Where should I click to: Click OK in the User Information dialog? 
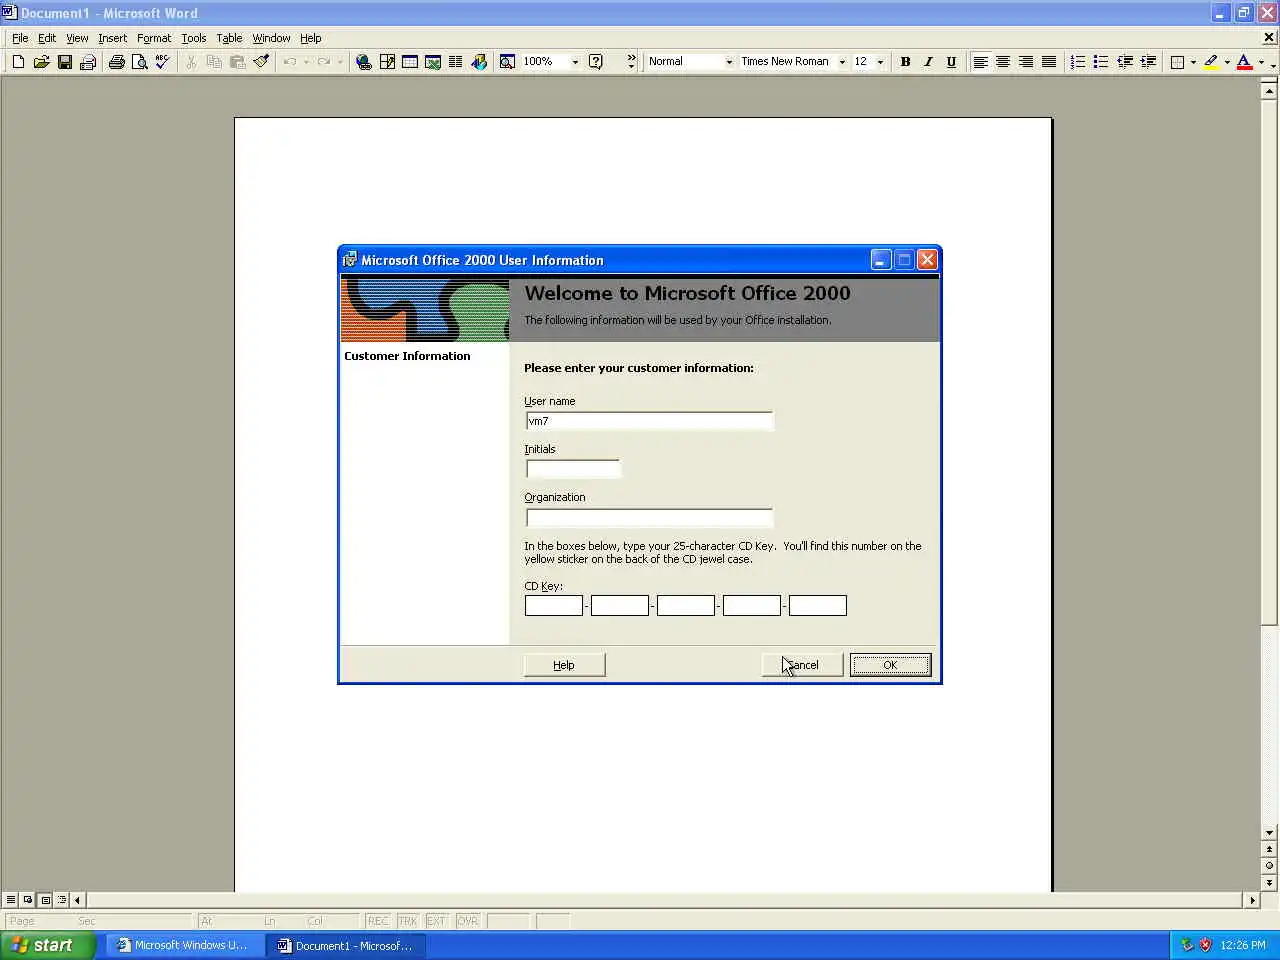click(890, 665)
